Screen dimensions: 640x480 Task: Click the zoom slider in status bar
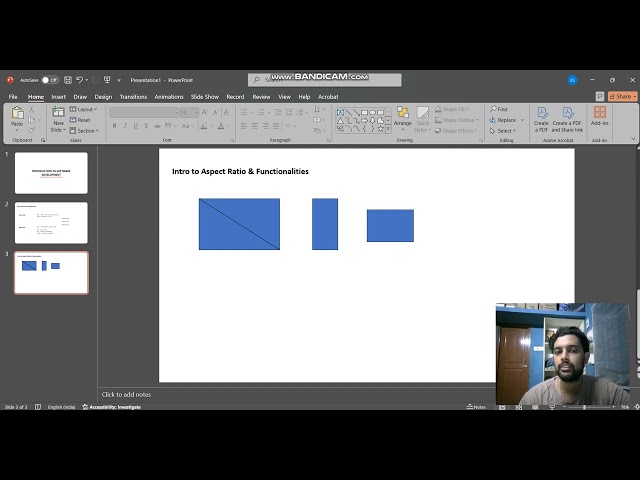pos(589,407)
